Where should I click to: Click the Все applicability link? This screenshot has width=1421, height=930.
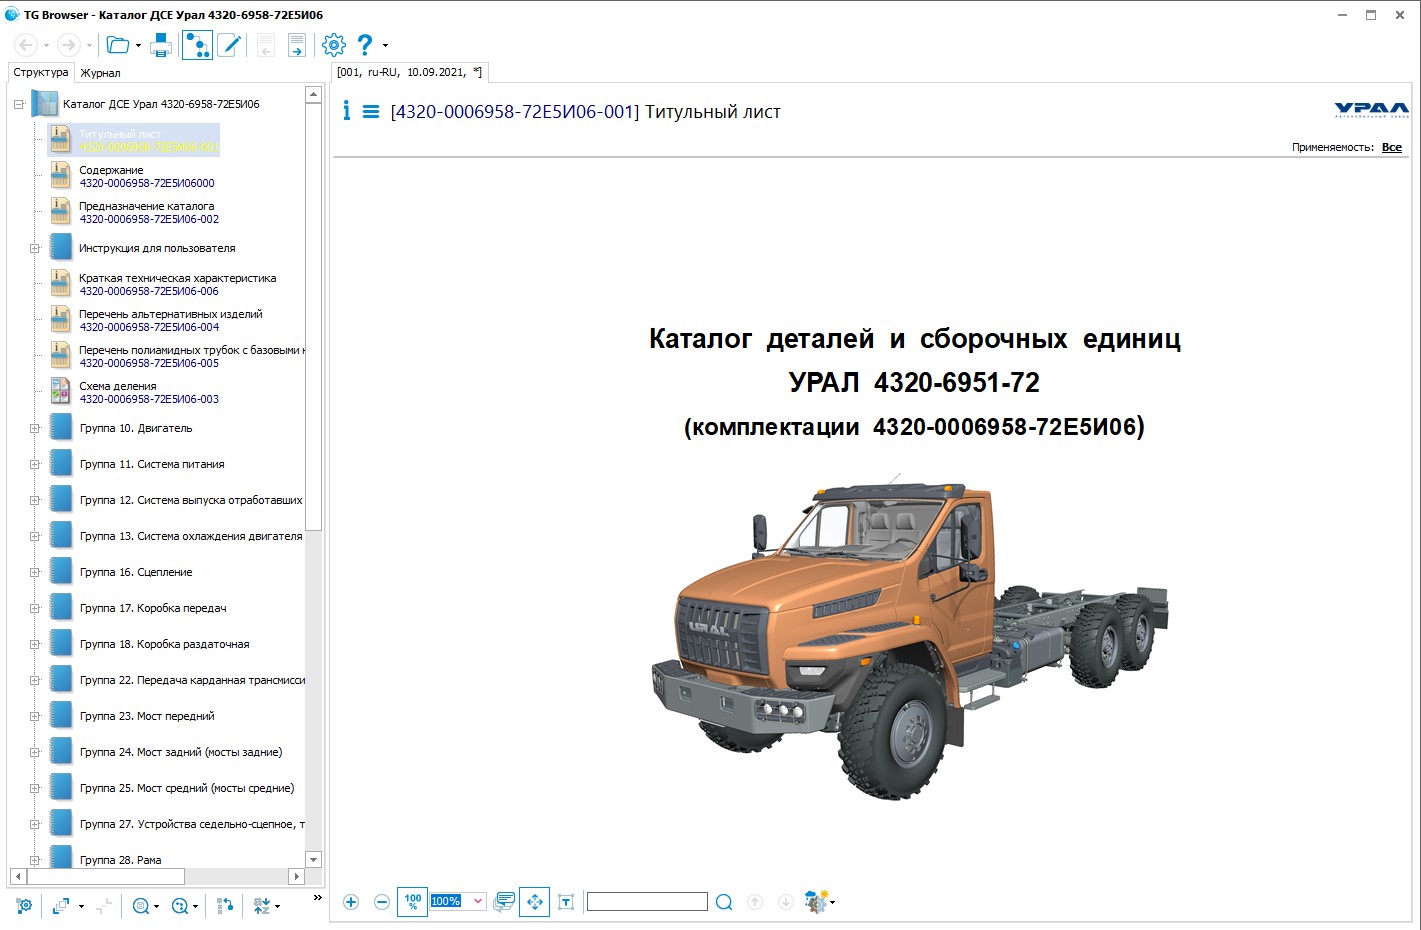(x=1392, y=147)
